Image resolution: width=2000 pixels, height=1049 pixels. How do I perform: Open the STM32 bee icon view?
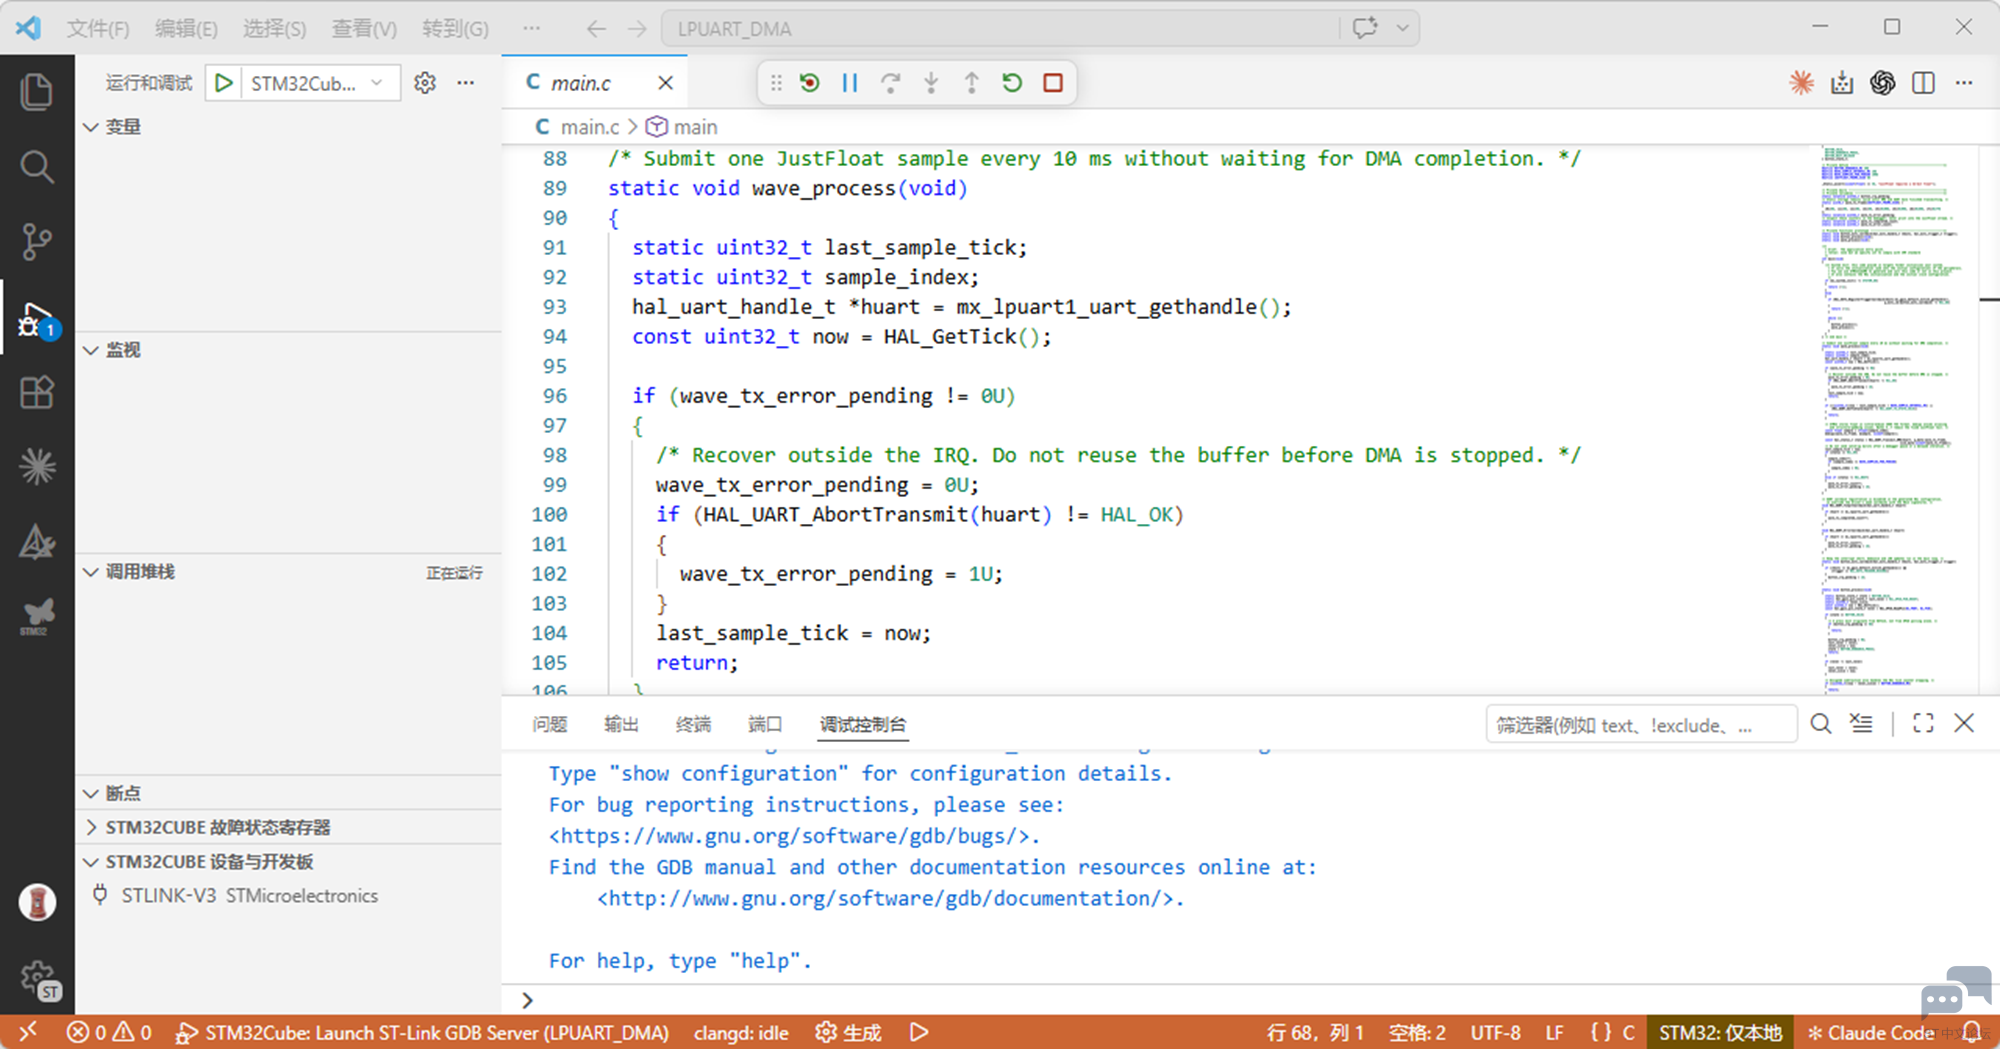(37, 617)
